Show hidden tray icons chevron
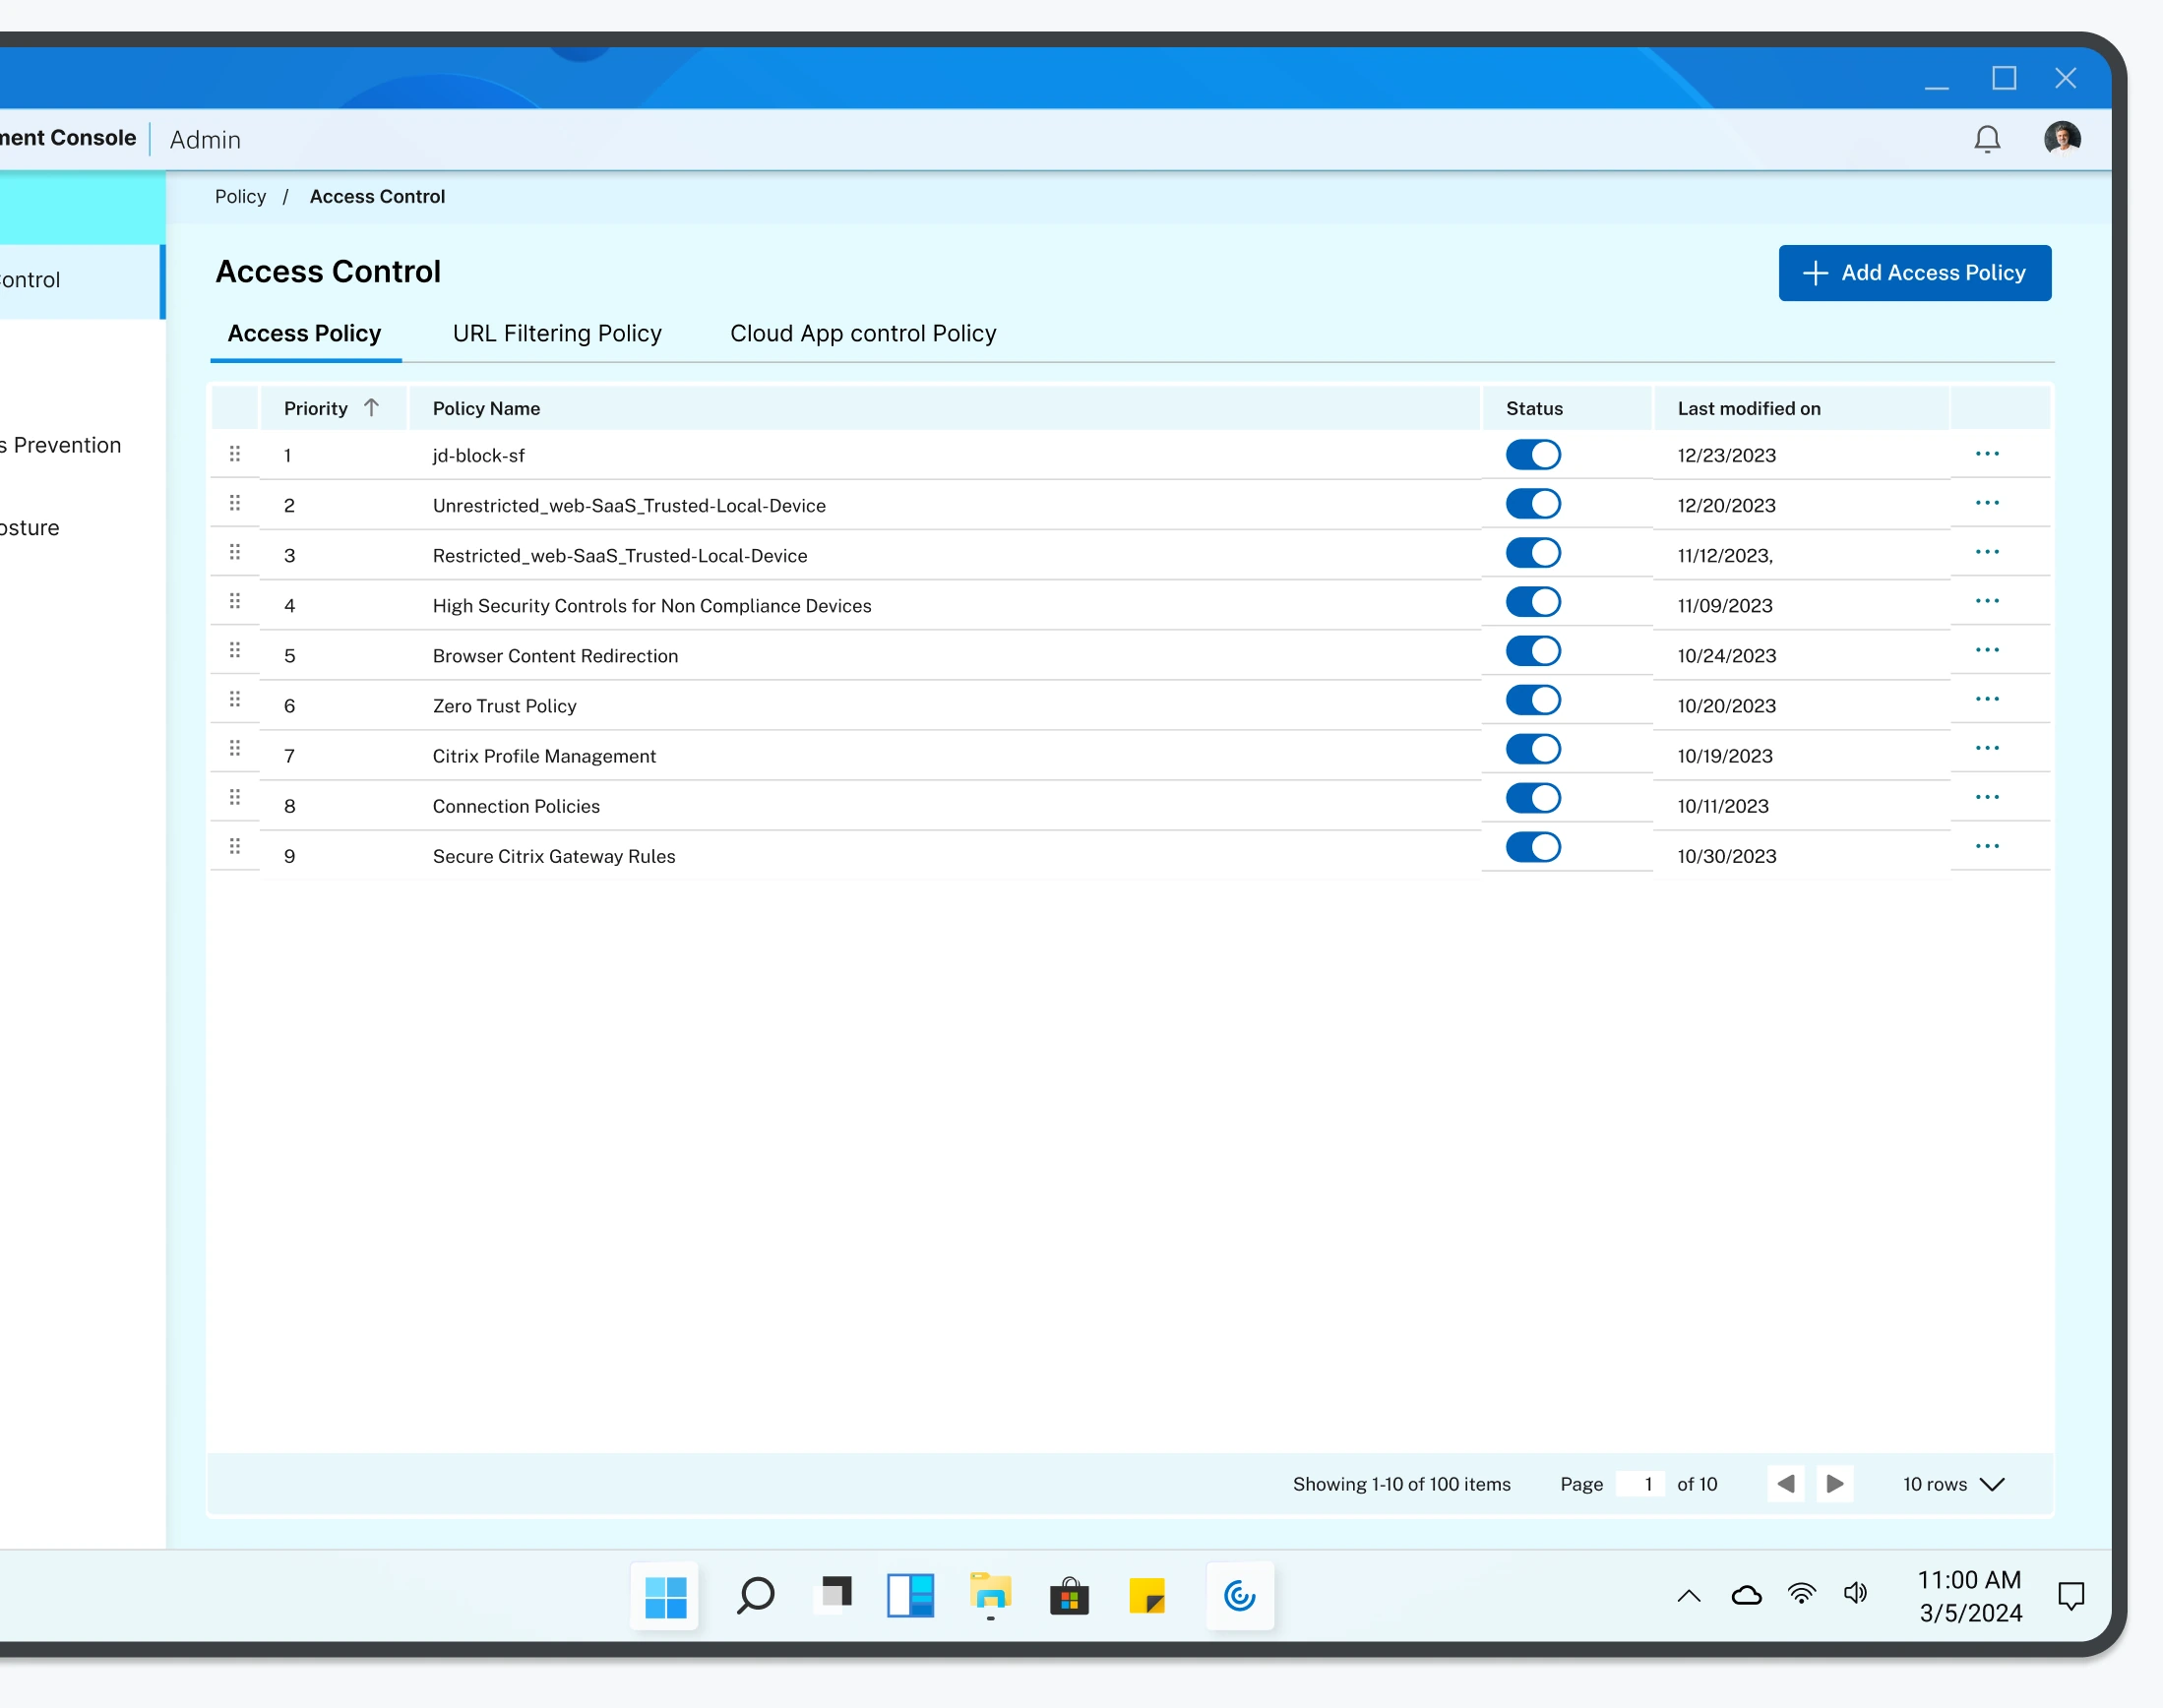Screen dimensions: 2163x1708 point(1689,1596)
